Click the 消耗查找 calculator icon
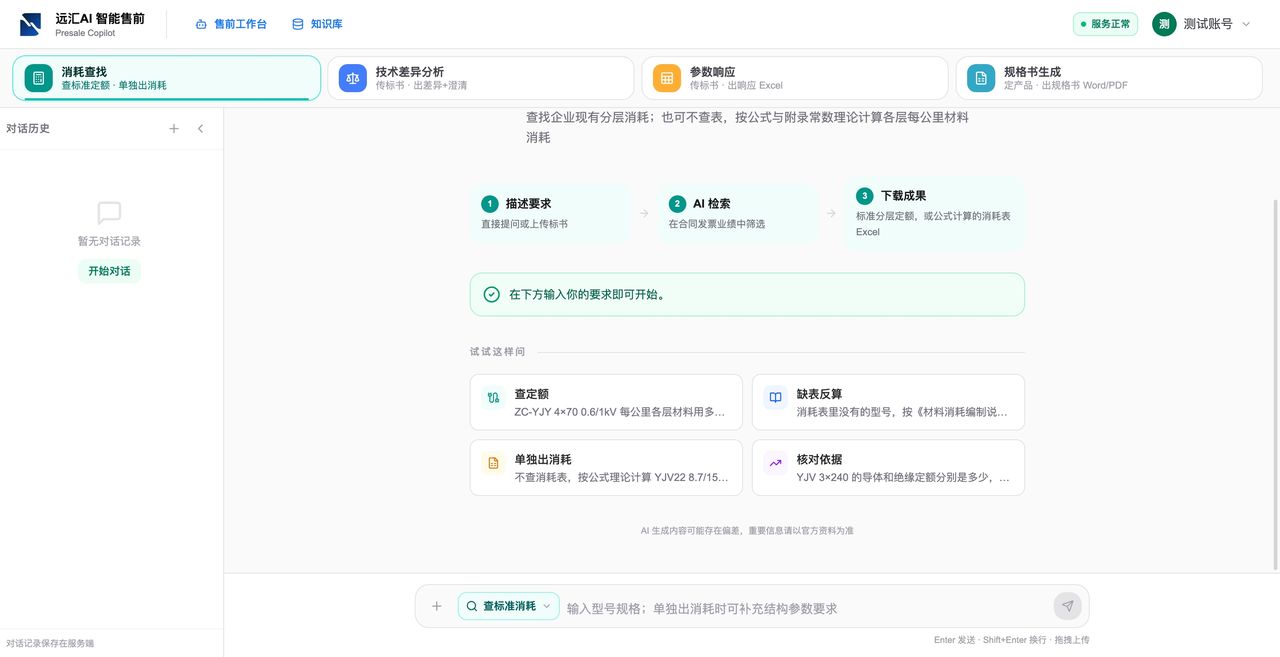 pyautogui.click(x=39, y=78)
